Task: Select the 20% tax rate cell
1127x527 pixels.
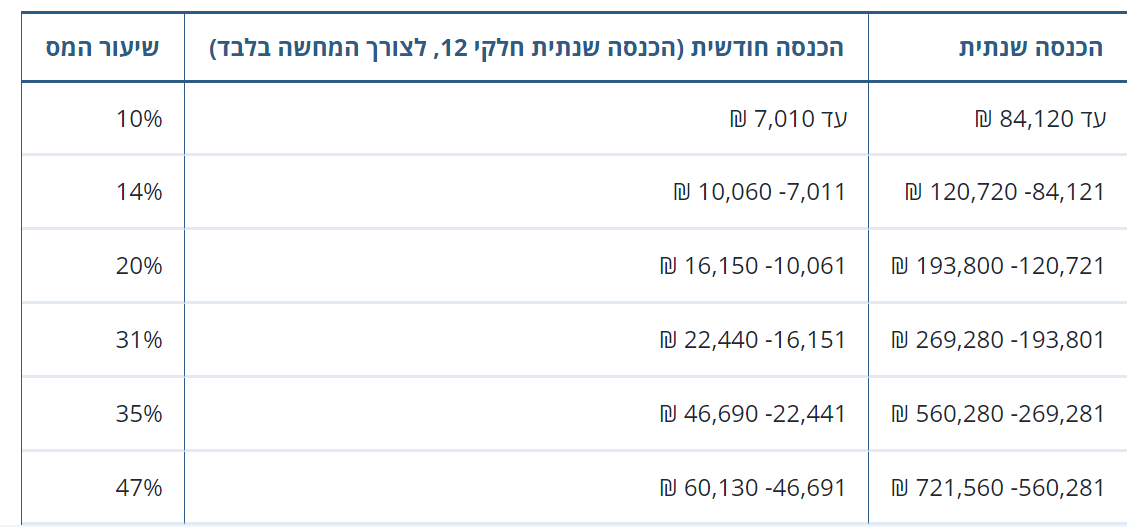Action: point(139,266)
